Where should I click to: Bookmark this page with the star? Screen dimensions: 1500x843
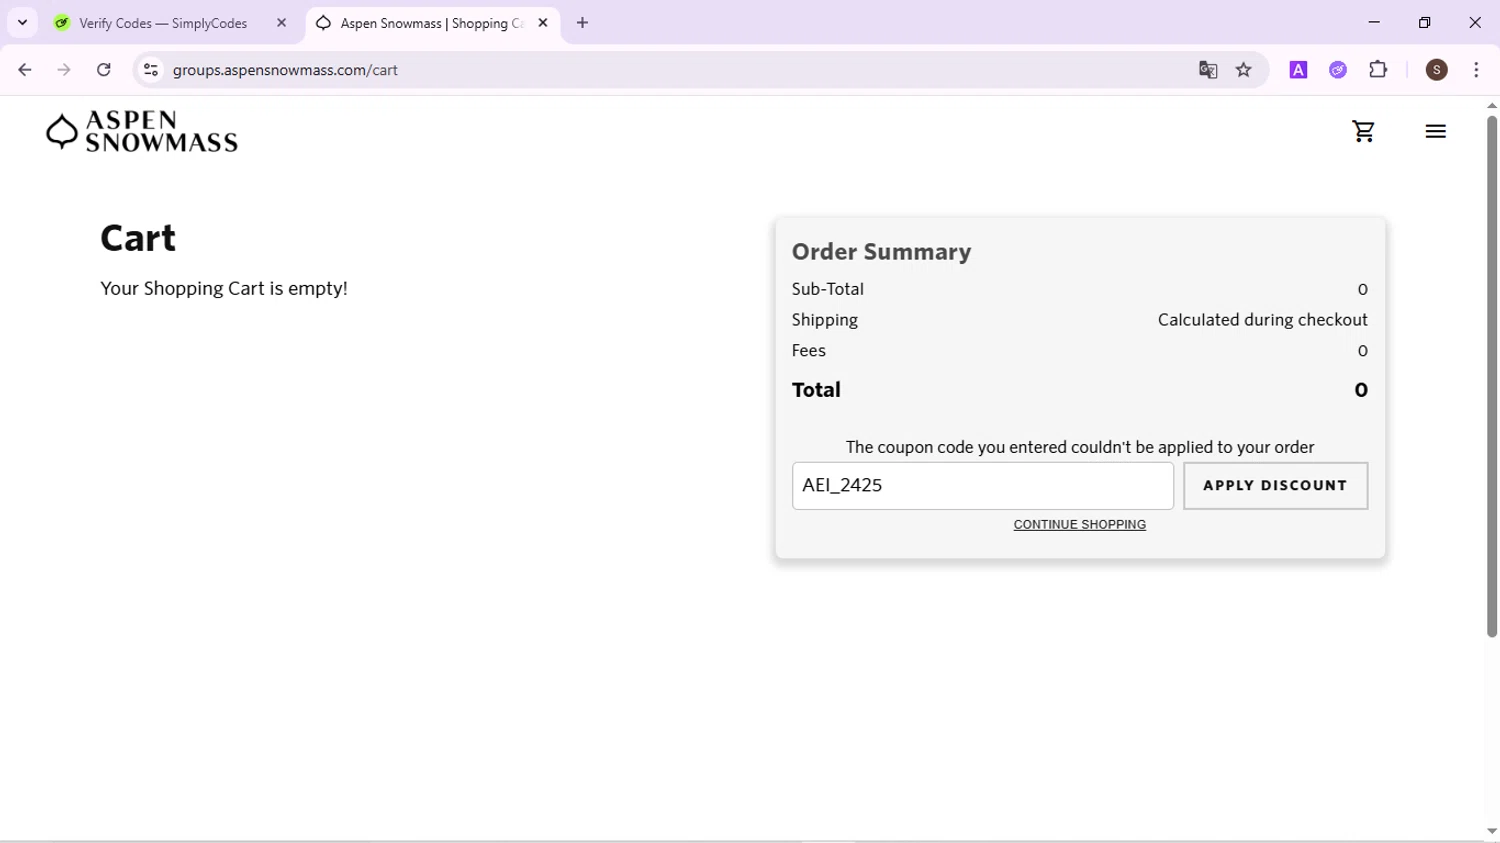(x=1244, y=70)
